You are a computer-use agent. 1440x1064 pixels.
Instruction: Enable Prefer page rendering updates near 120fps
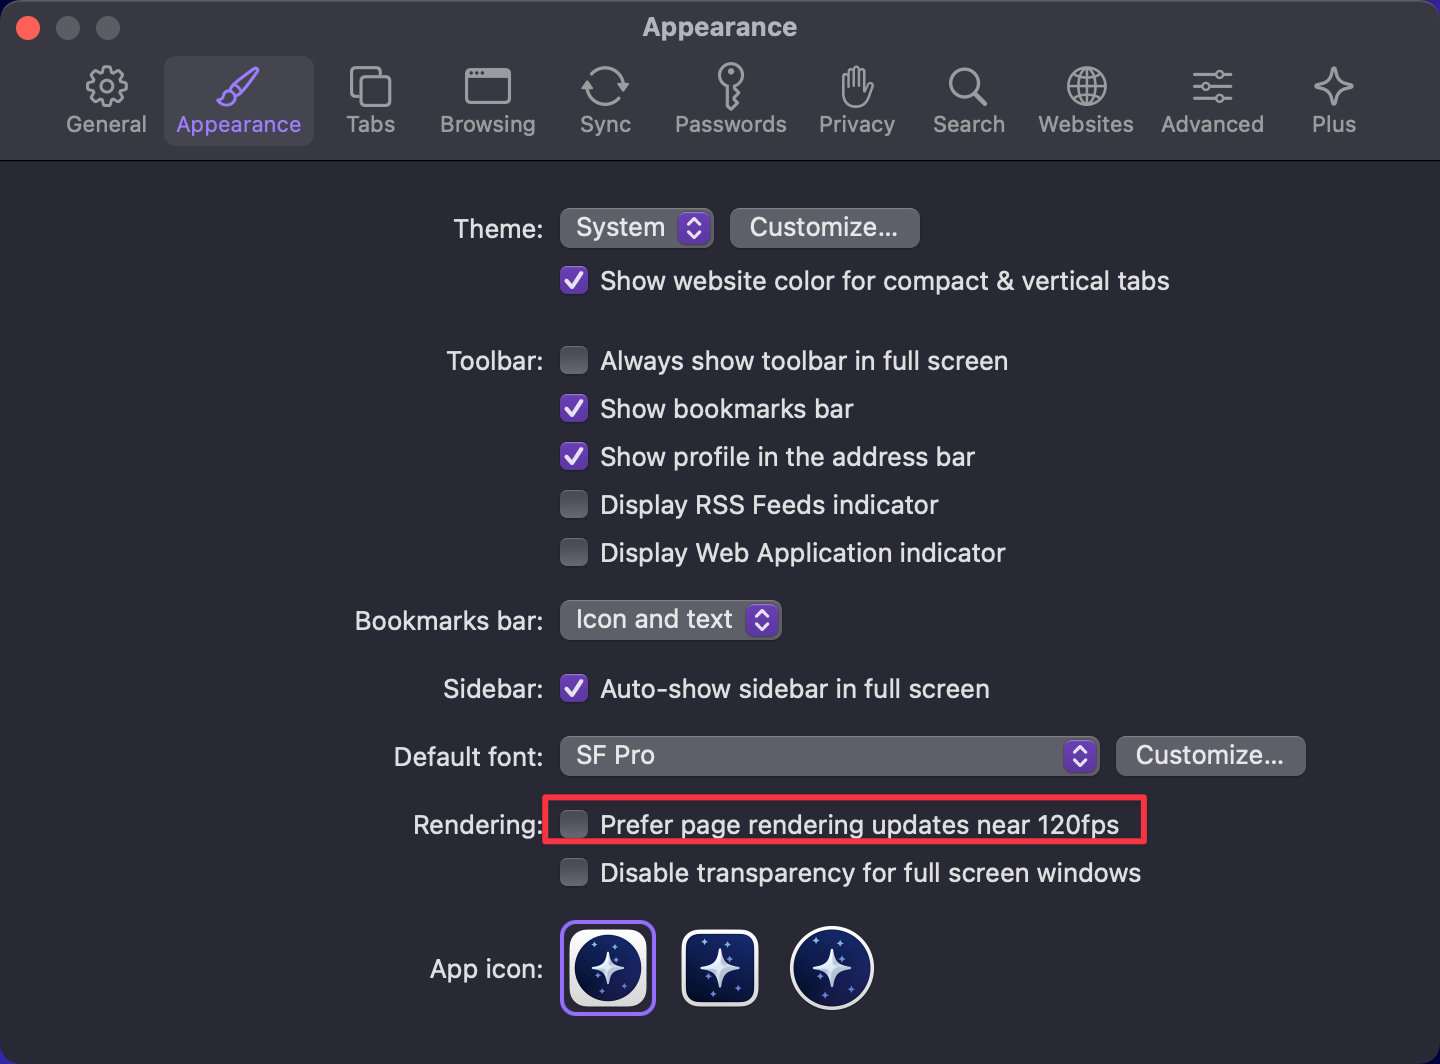point(574,824)
